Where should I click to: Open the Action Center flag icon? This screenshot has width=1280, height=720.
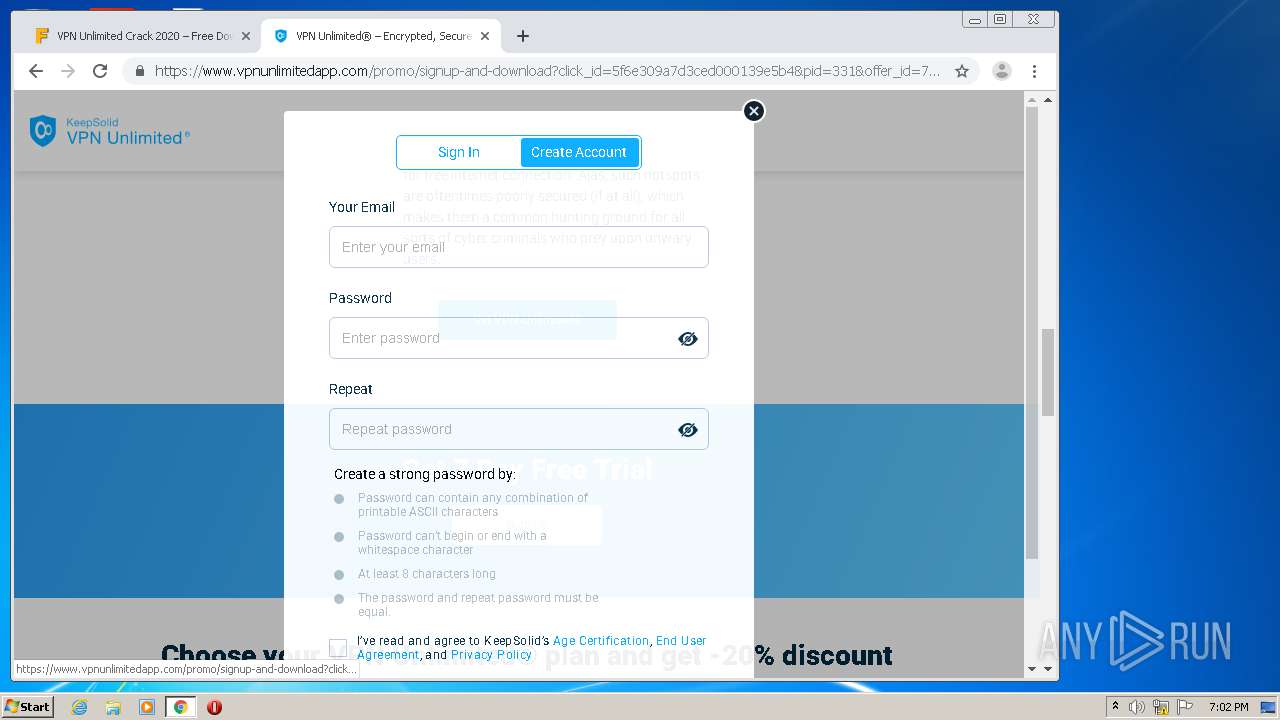1185,707
